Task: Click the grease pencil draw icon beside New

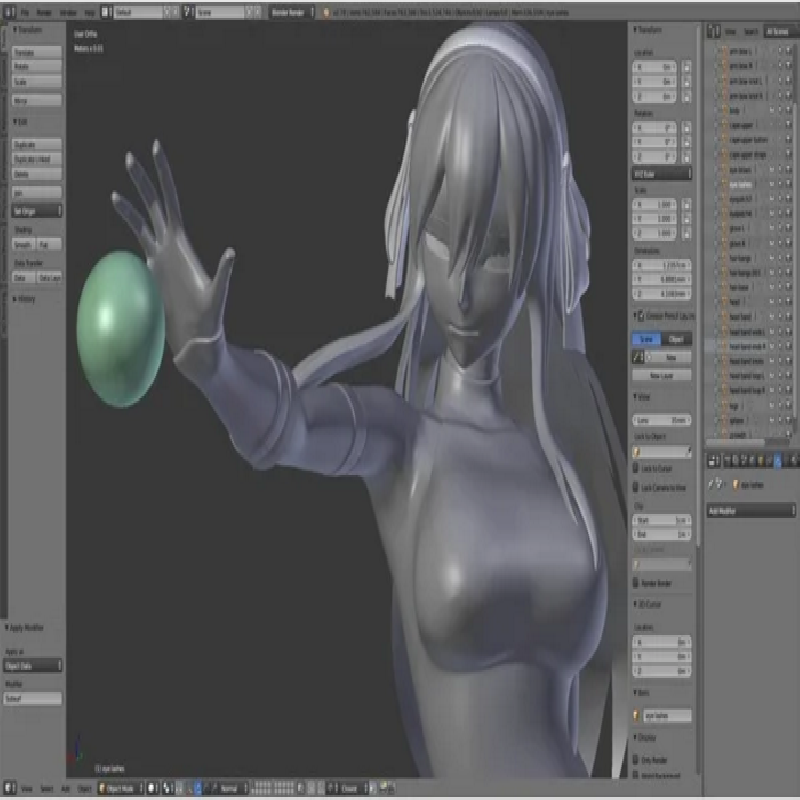Action: pyautogui.click(x=637, y=357)
